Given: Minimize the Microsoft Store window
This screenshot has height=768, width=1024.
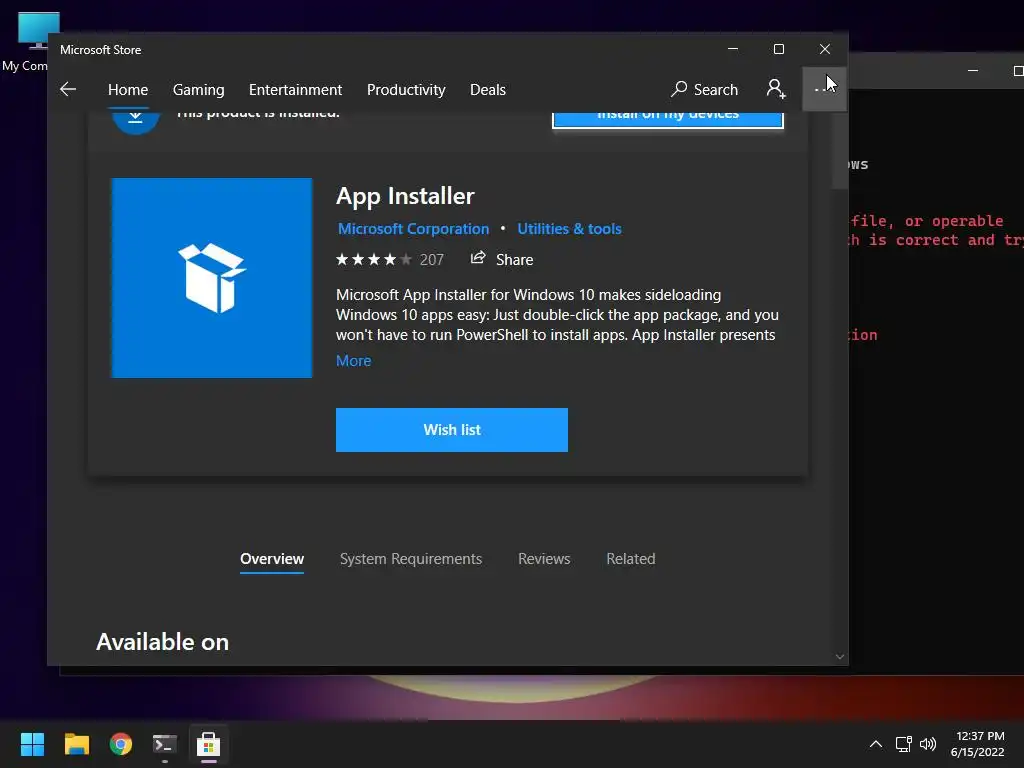Looking at the screenshot, I should [x=733, y=49].
